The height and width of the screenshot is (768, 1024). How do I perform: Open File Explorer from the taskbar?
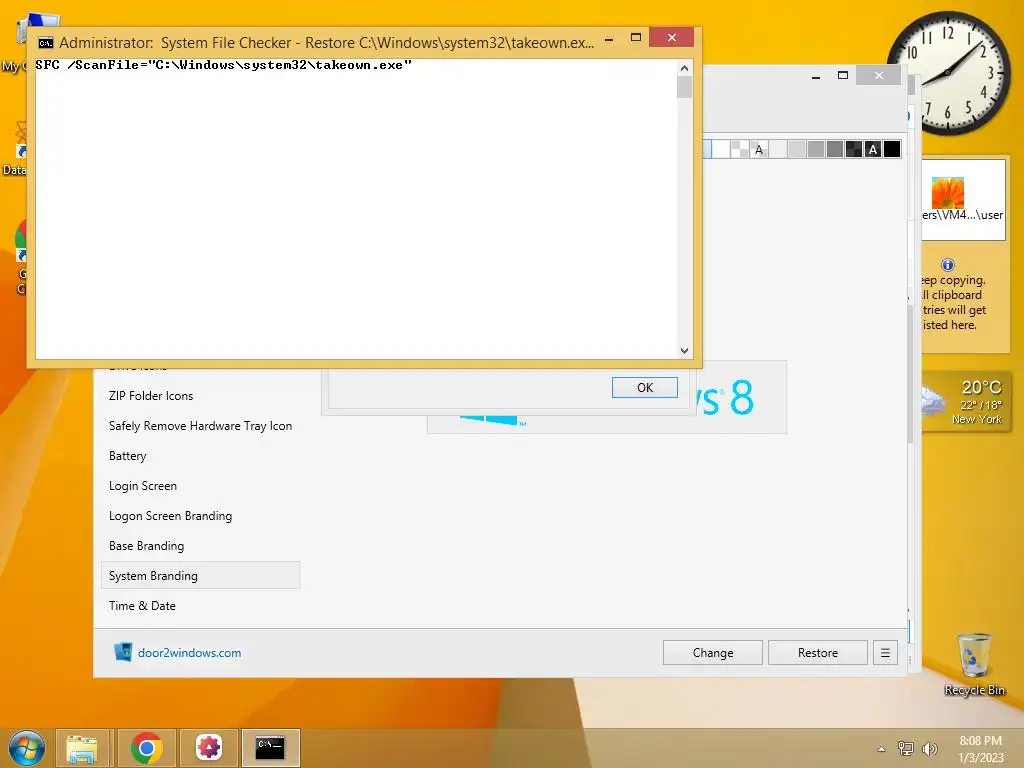(82, 748)
